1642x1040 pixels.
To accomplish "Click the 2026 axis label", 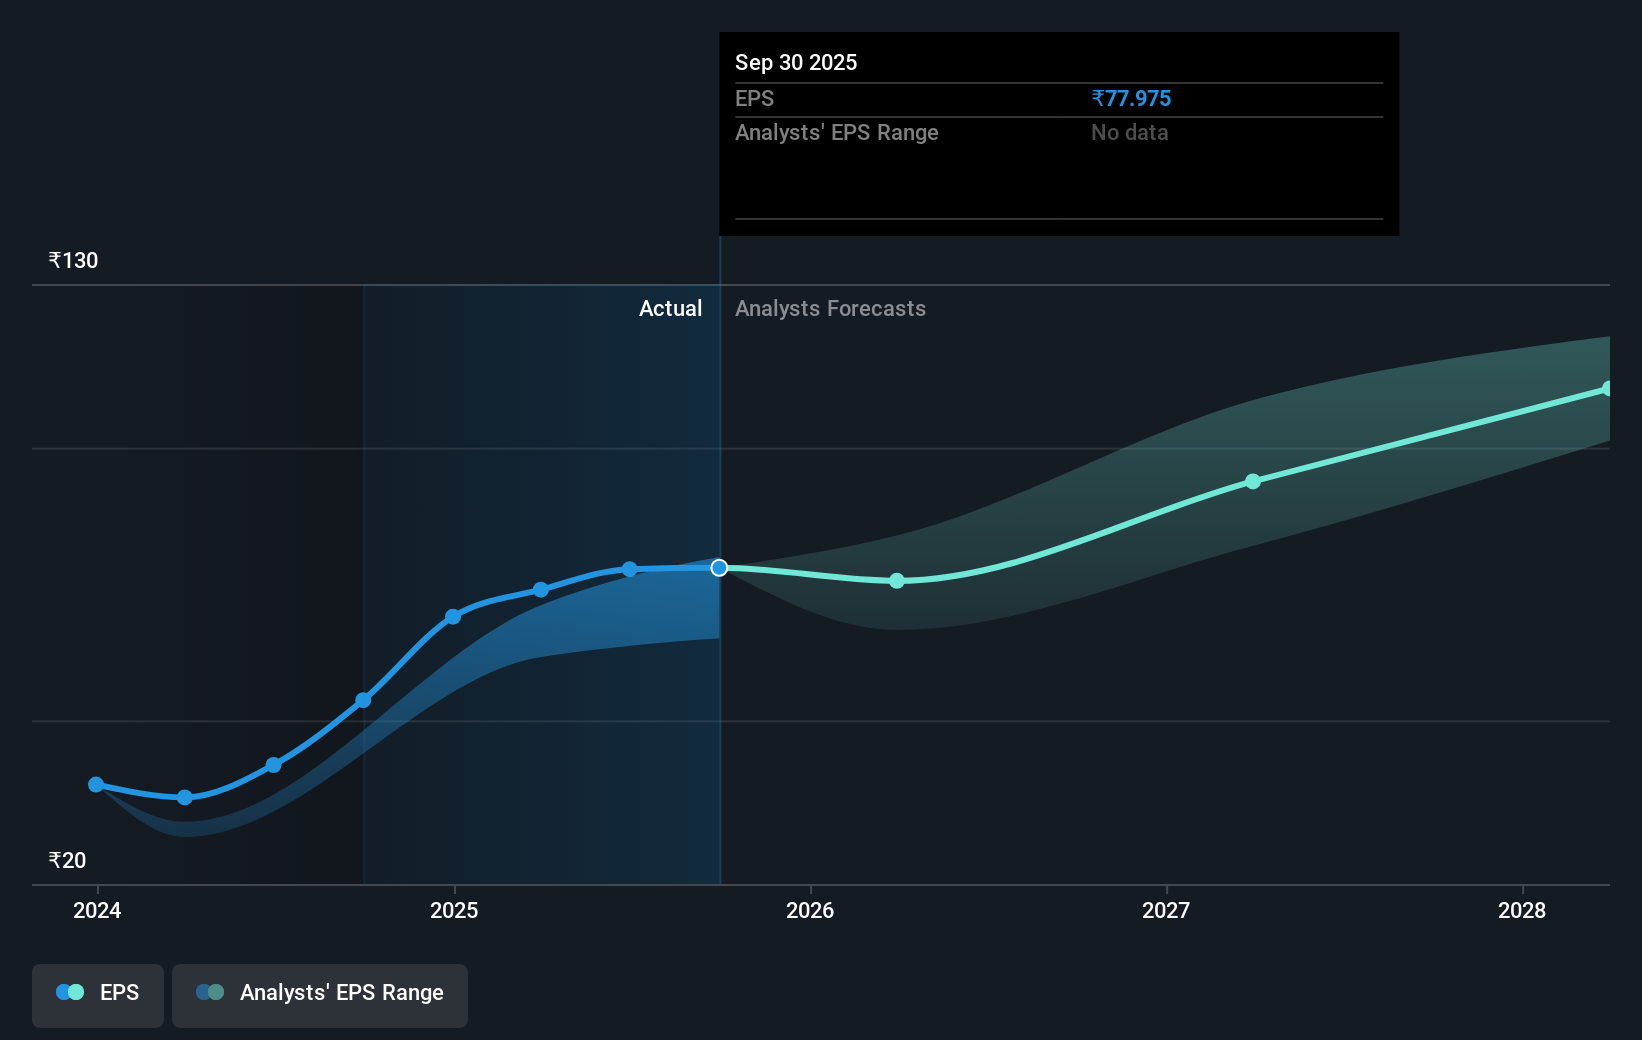I will tap(811, 910).
